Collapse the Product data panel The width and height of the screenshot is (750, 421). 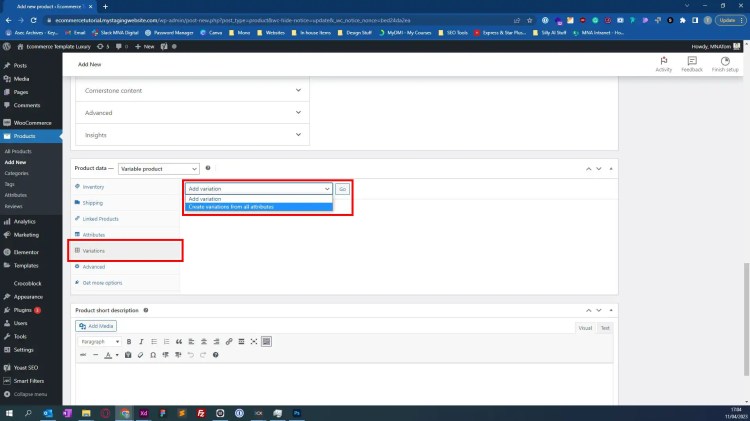[x=611, y=169]
